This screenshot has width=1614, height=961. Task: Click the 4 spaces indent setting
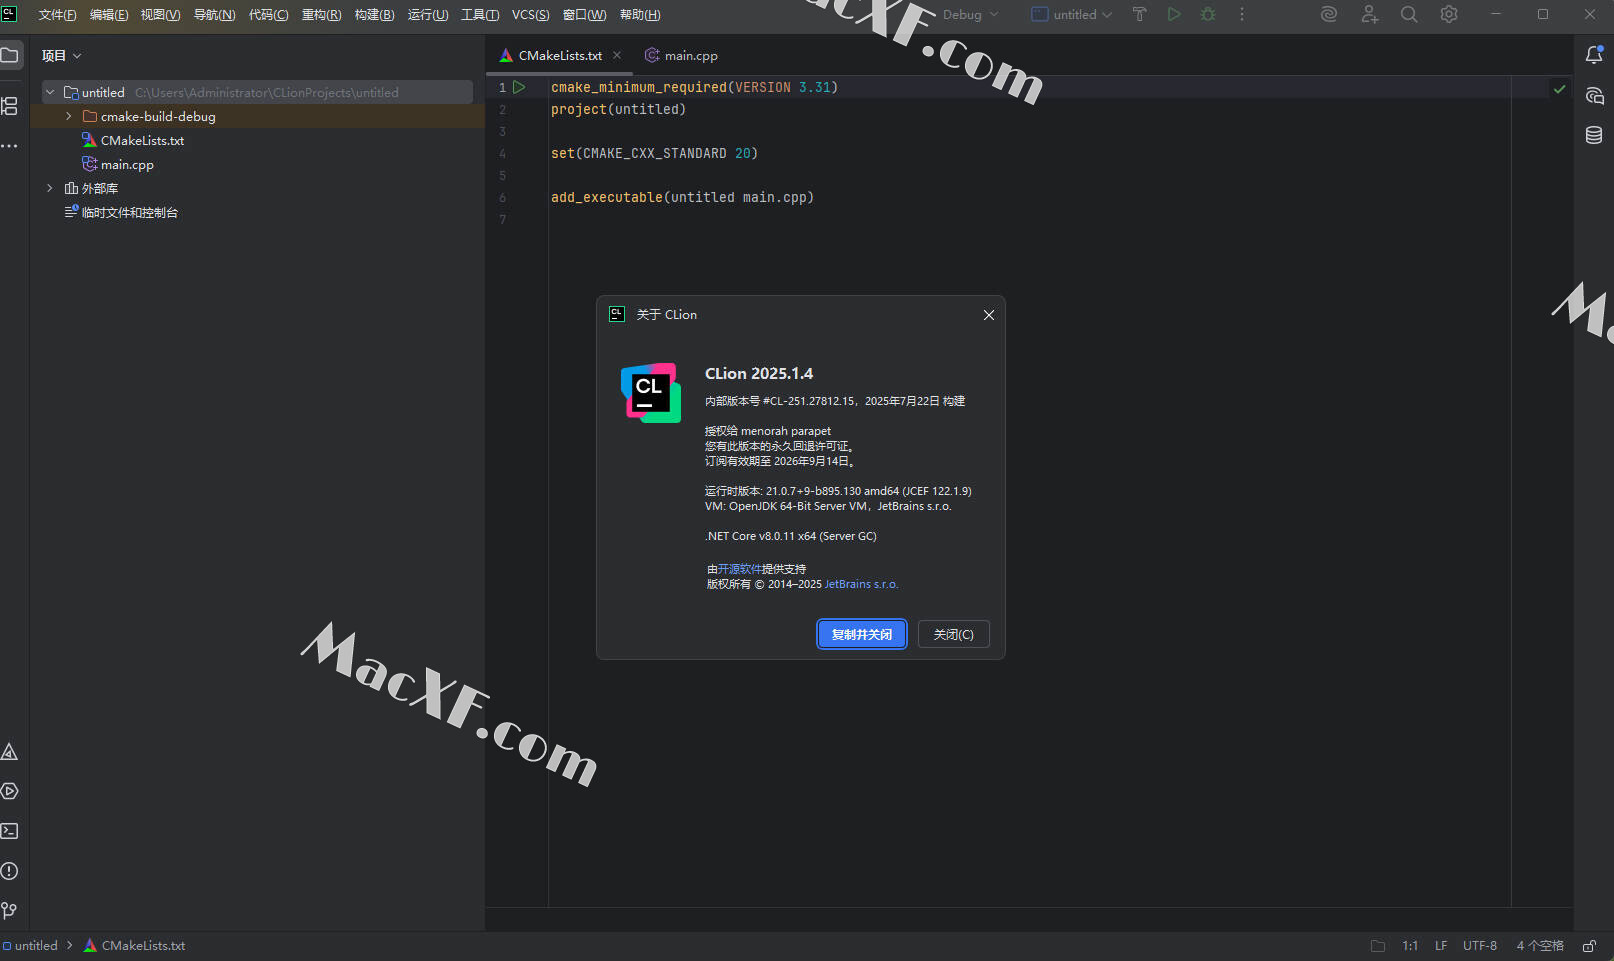[x=1540, y=946]
